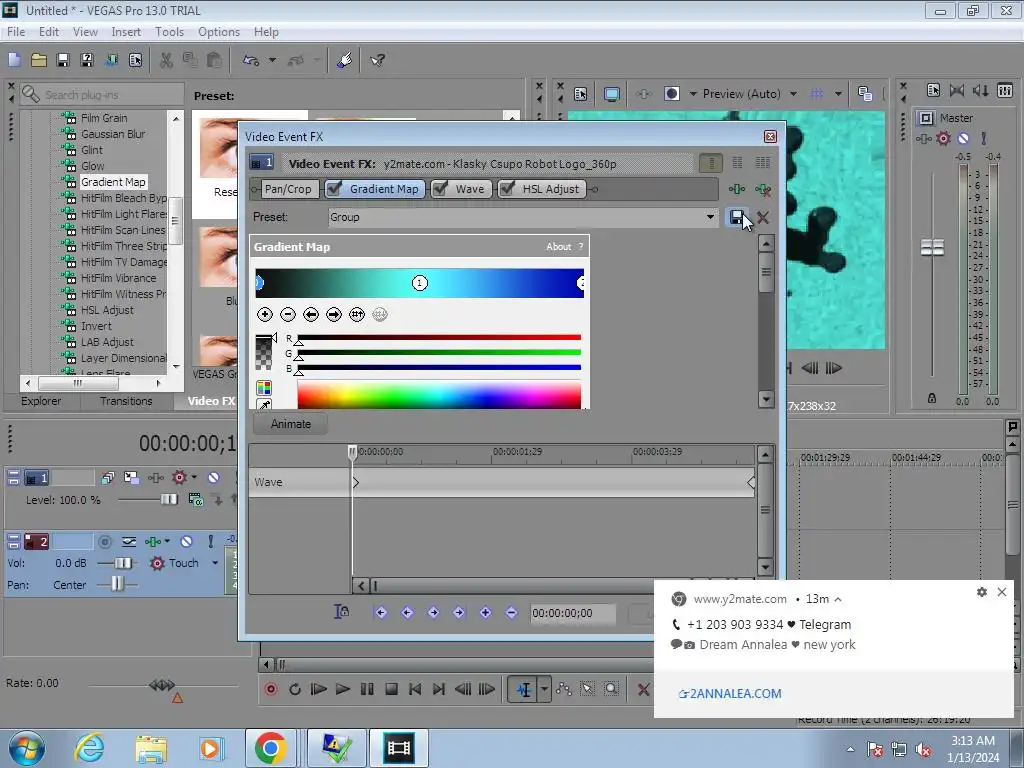
Task: Click the Sync Cursor icon in keyframe bar
Action: 341,612
